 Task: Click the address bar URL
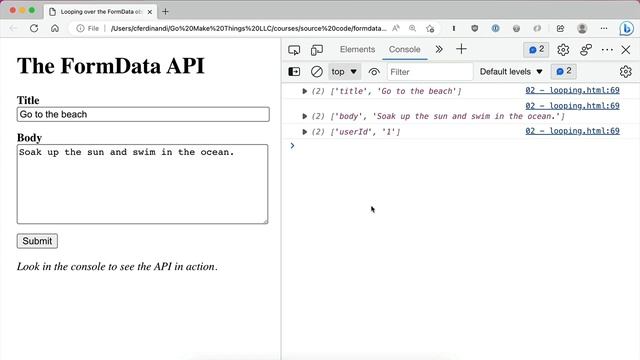pyautogui.click(x=248, y=28)
